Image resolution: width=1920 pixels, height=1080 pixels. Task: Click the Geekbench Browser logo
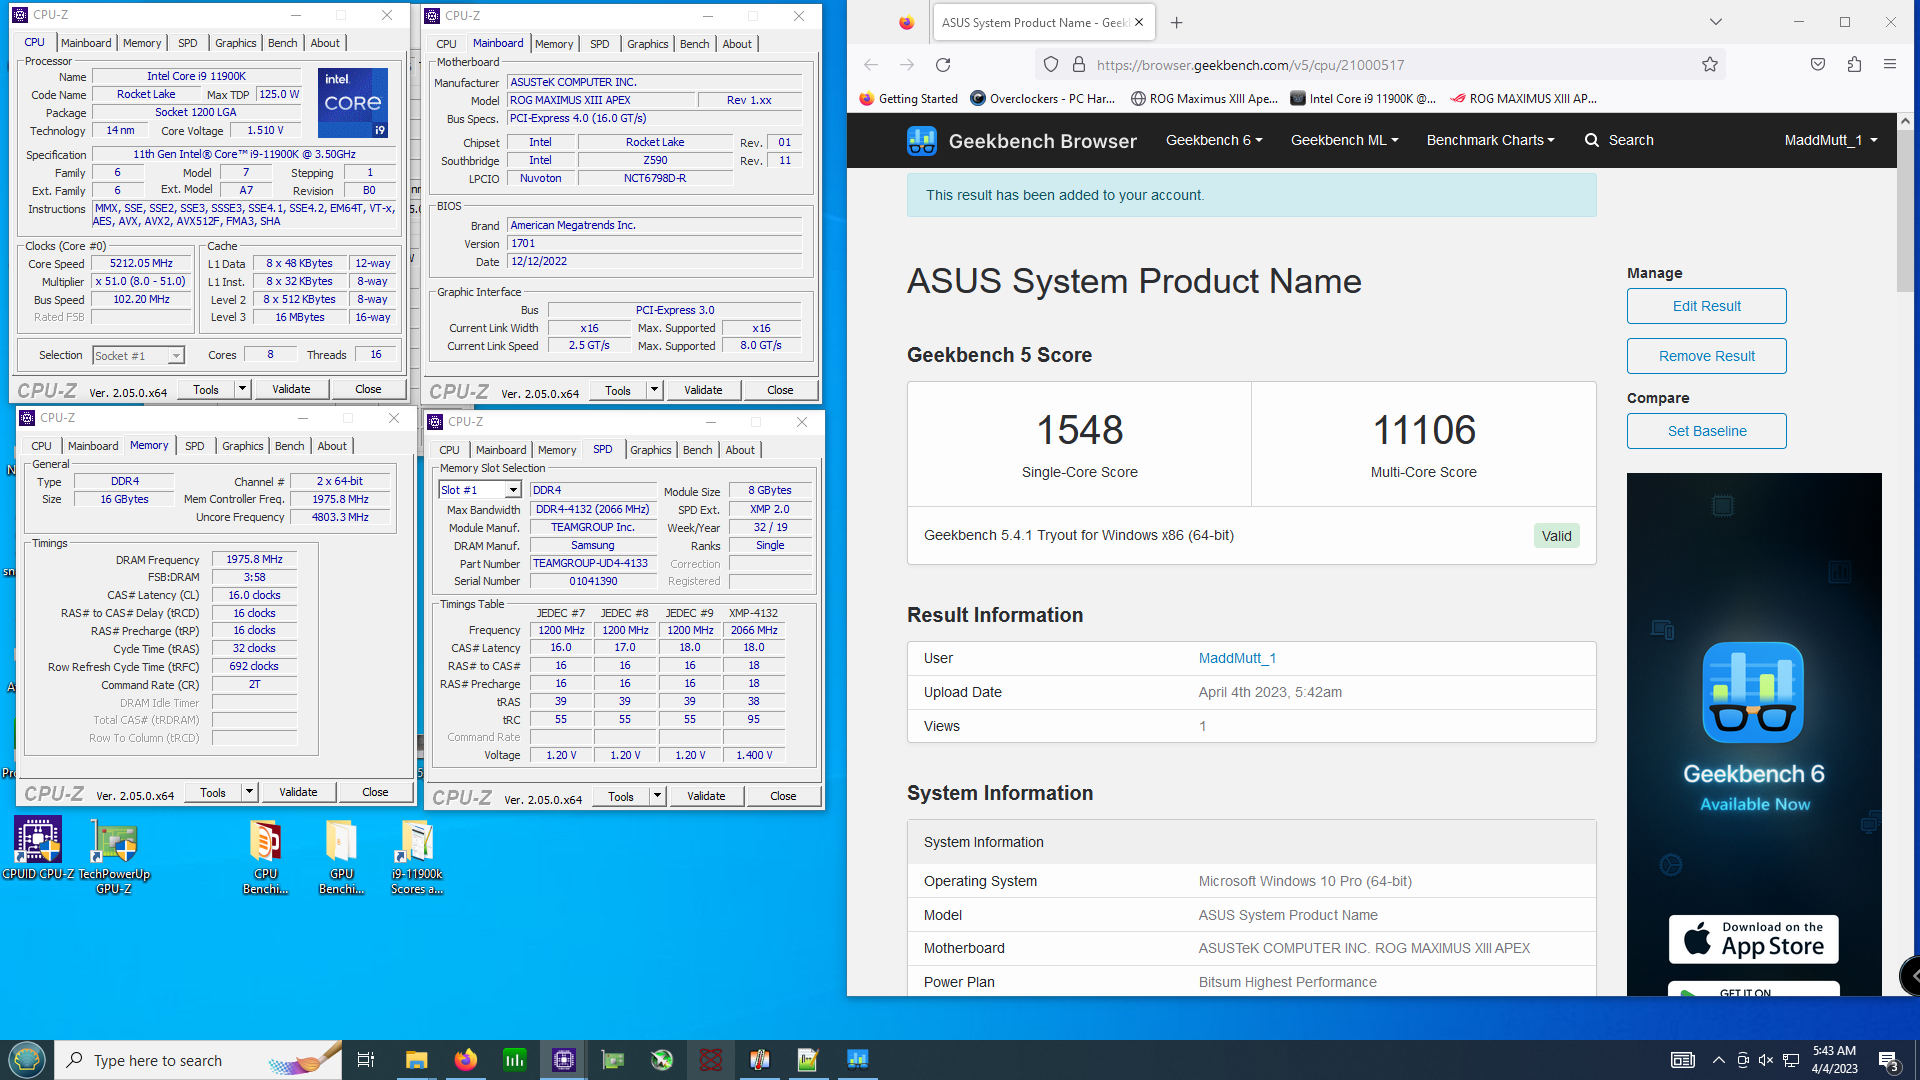pyautogui.click(x=1022, y=141)
